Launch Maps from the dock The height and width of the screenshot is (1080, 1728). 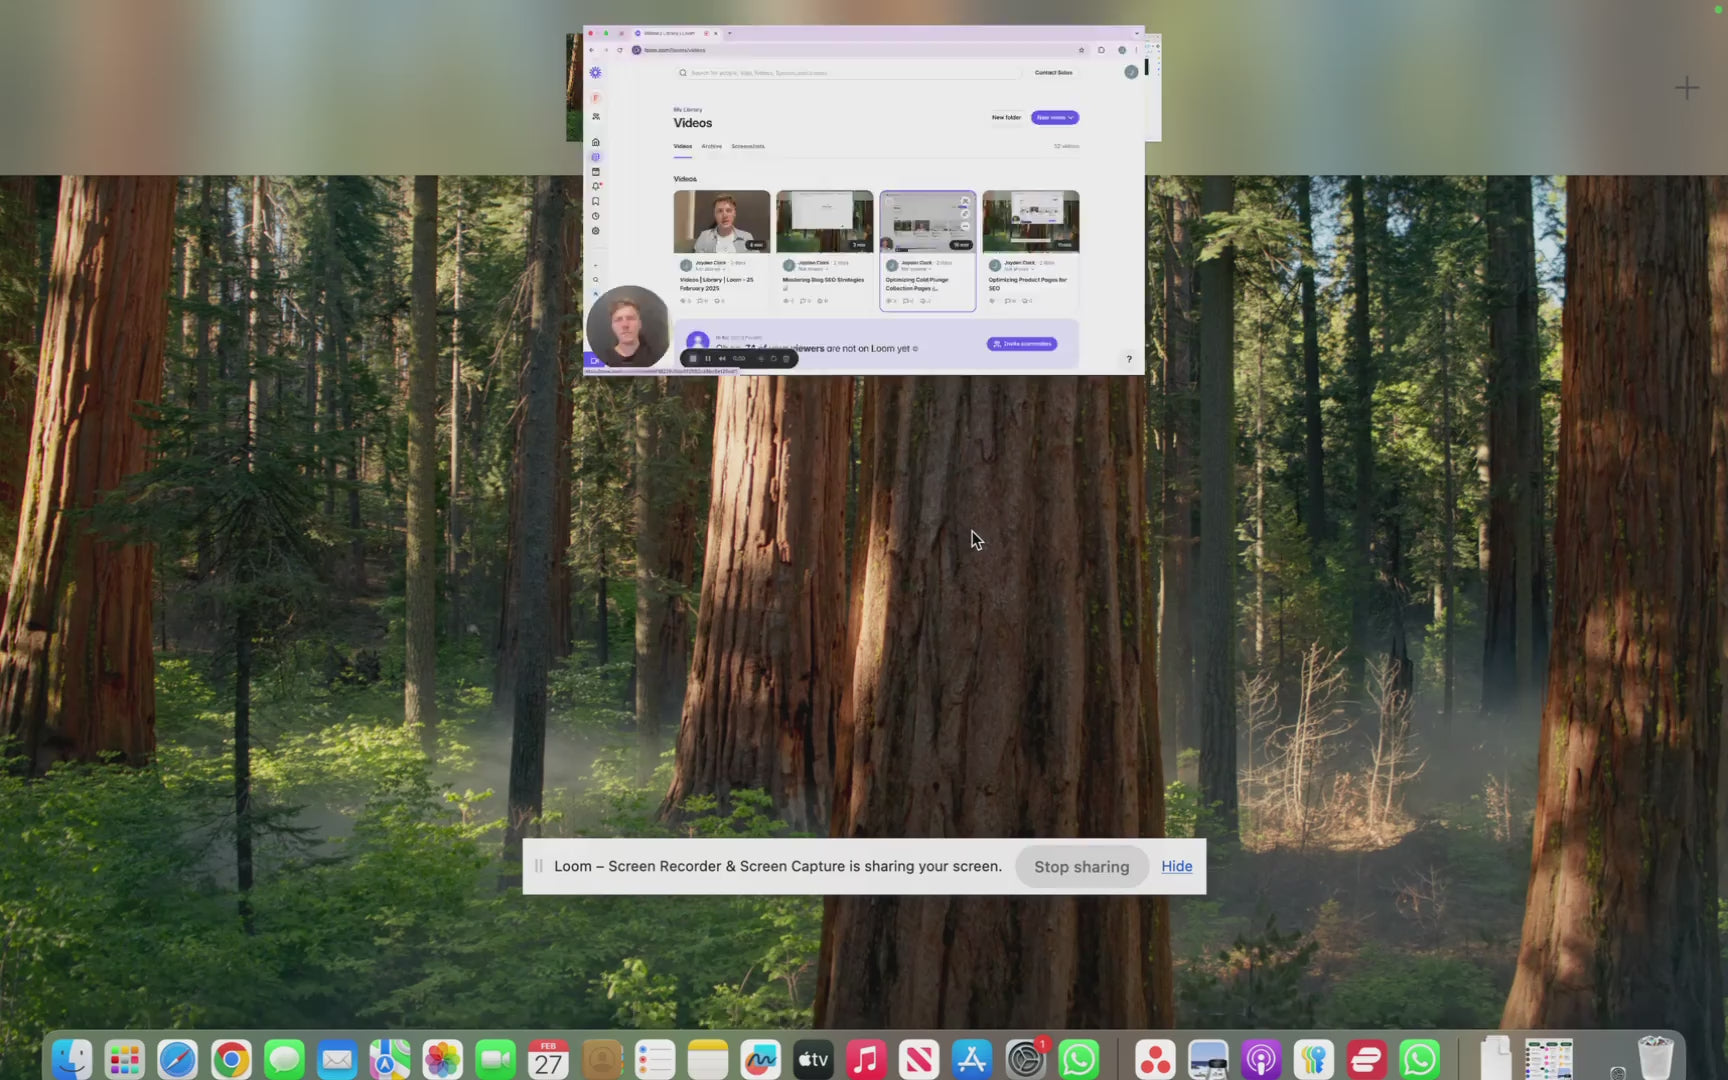click(390, 1059)
